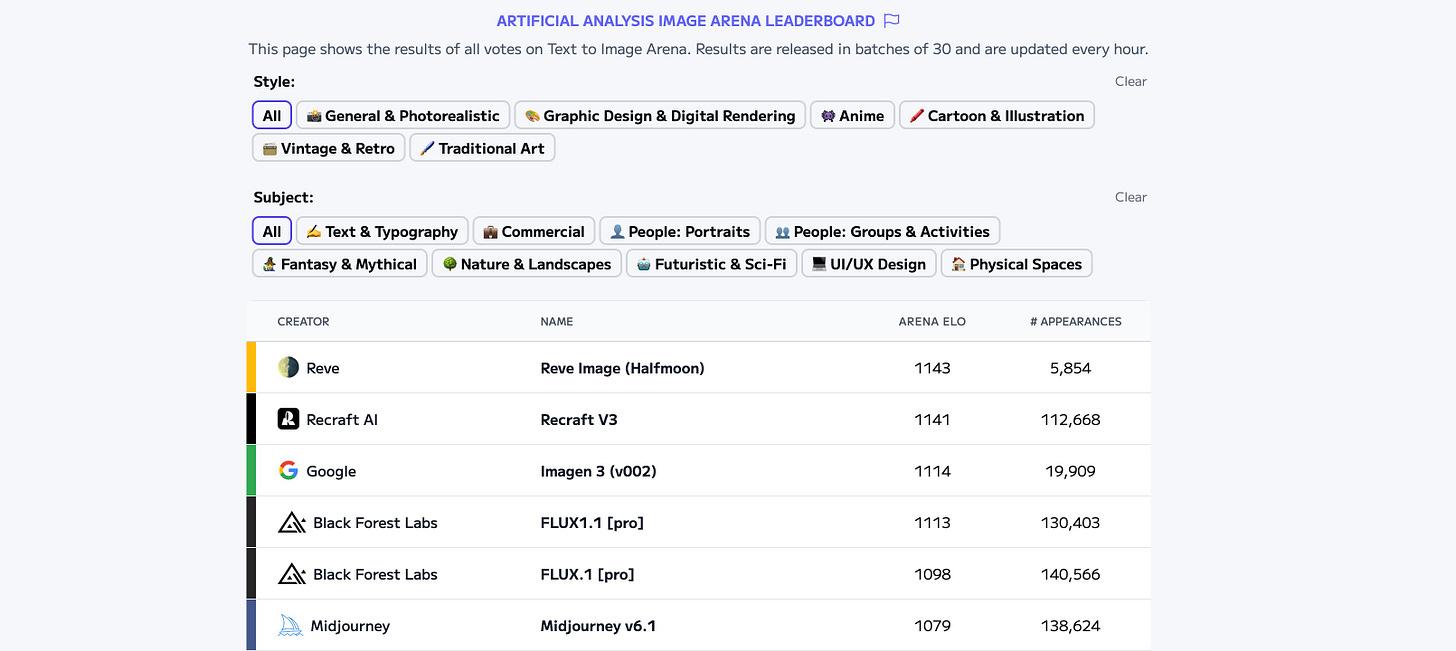Clear the Style filter selection
This screenshot has width=1456, height=651.
tap(1131, 82)
